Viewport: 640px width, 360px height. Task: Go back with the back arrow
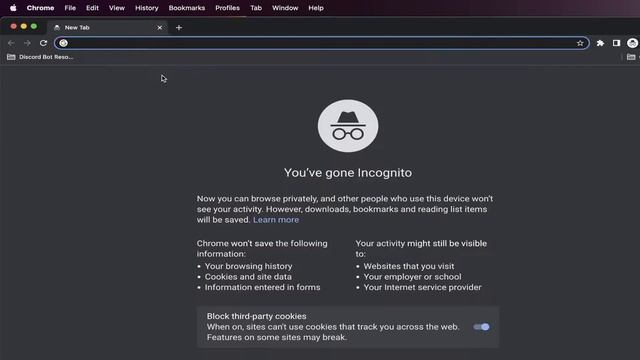[x=11, y=43]
